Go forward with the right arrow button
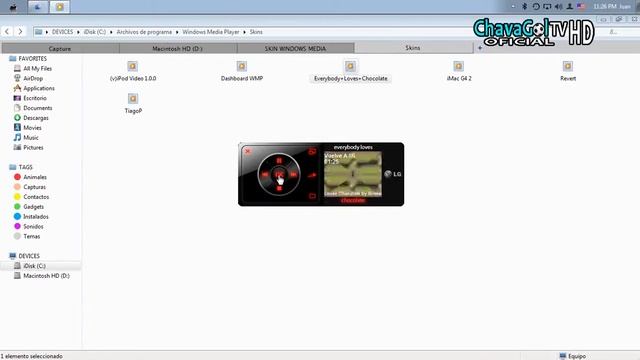Screen dimensions: 640x360 [20, 31]
